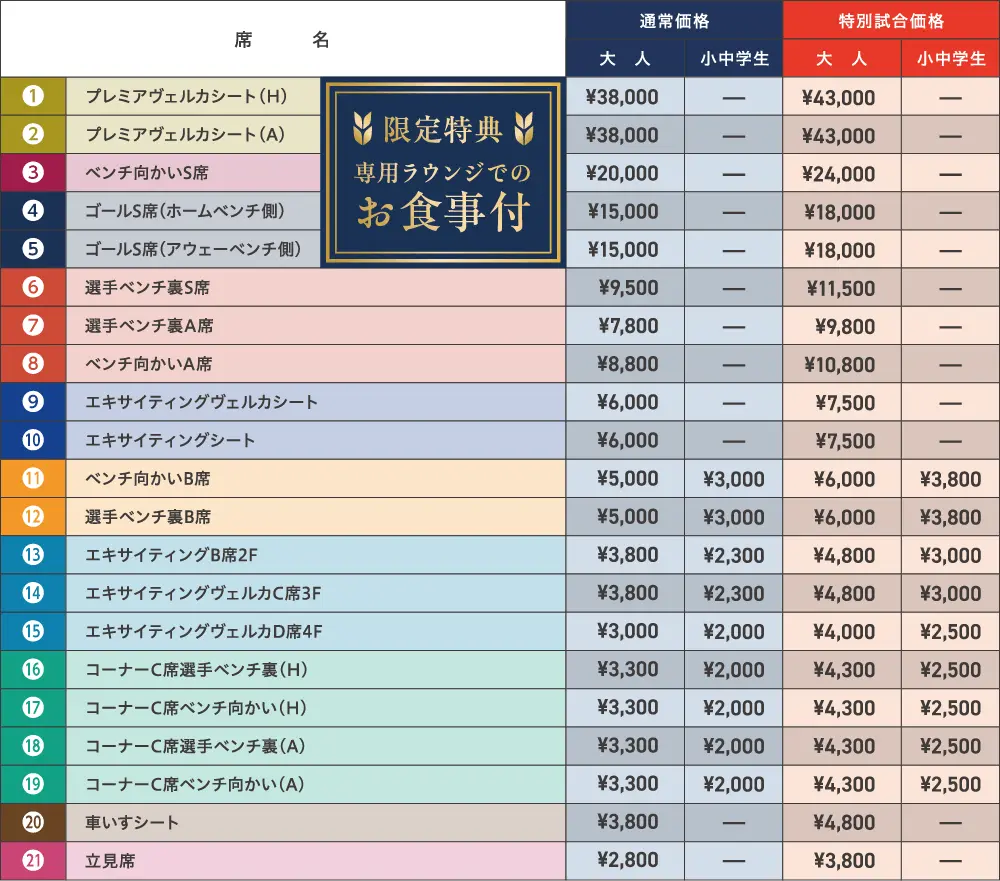Image resolution: width=1000 pixels, height=881 pixels.
Task: Select the 選手ベンチ裏A席 row label
Action: click(x=149, y=326)
